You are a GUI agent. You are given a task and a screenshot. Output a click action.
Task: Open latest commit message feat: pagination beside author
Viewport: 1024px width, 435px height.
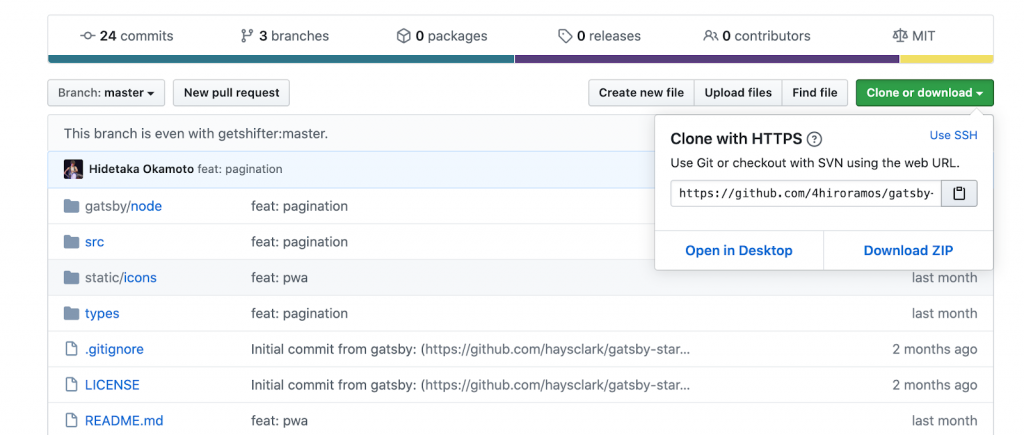[x=240, y=169]
